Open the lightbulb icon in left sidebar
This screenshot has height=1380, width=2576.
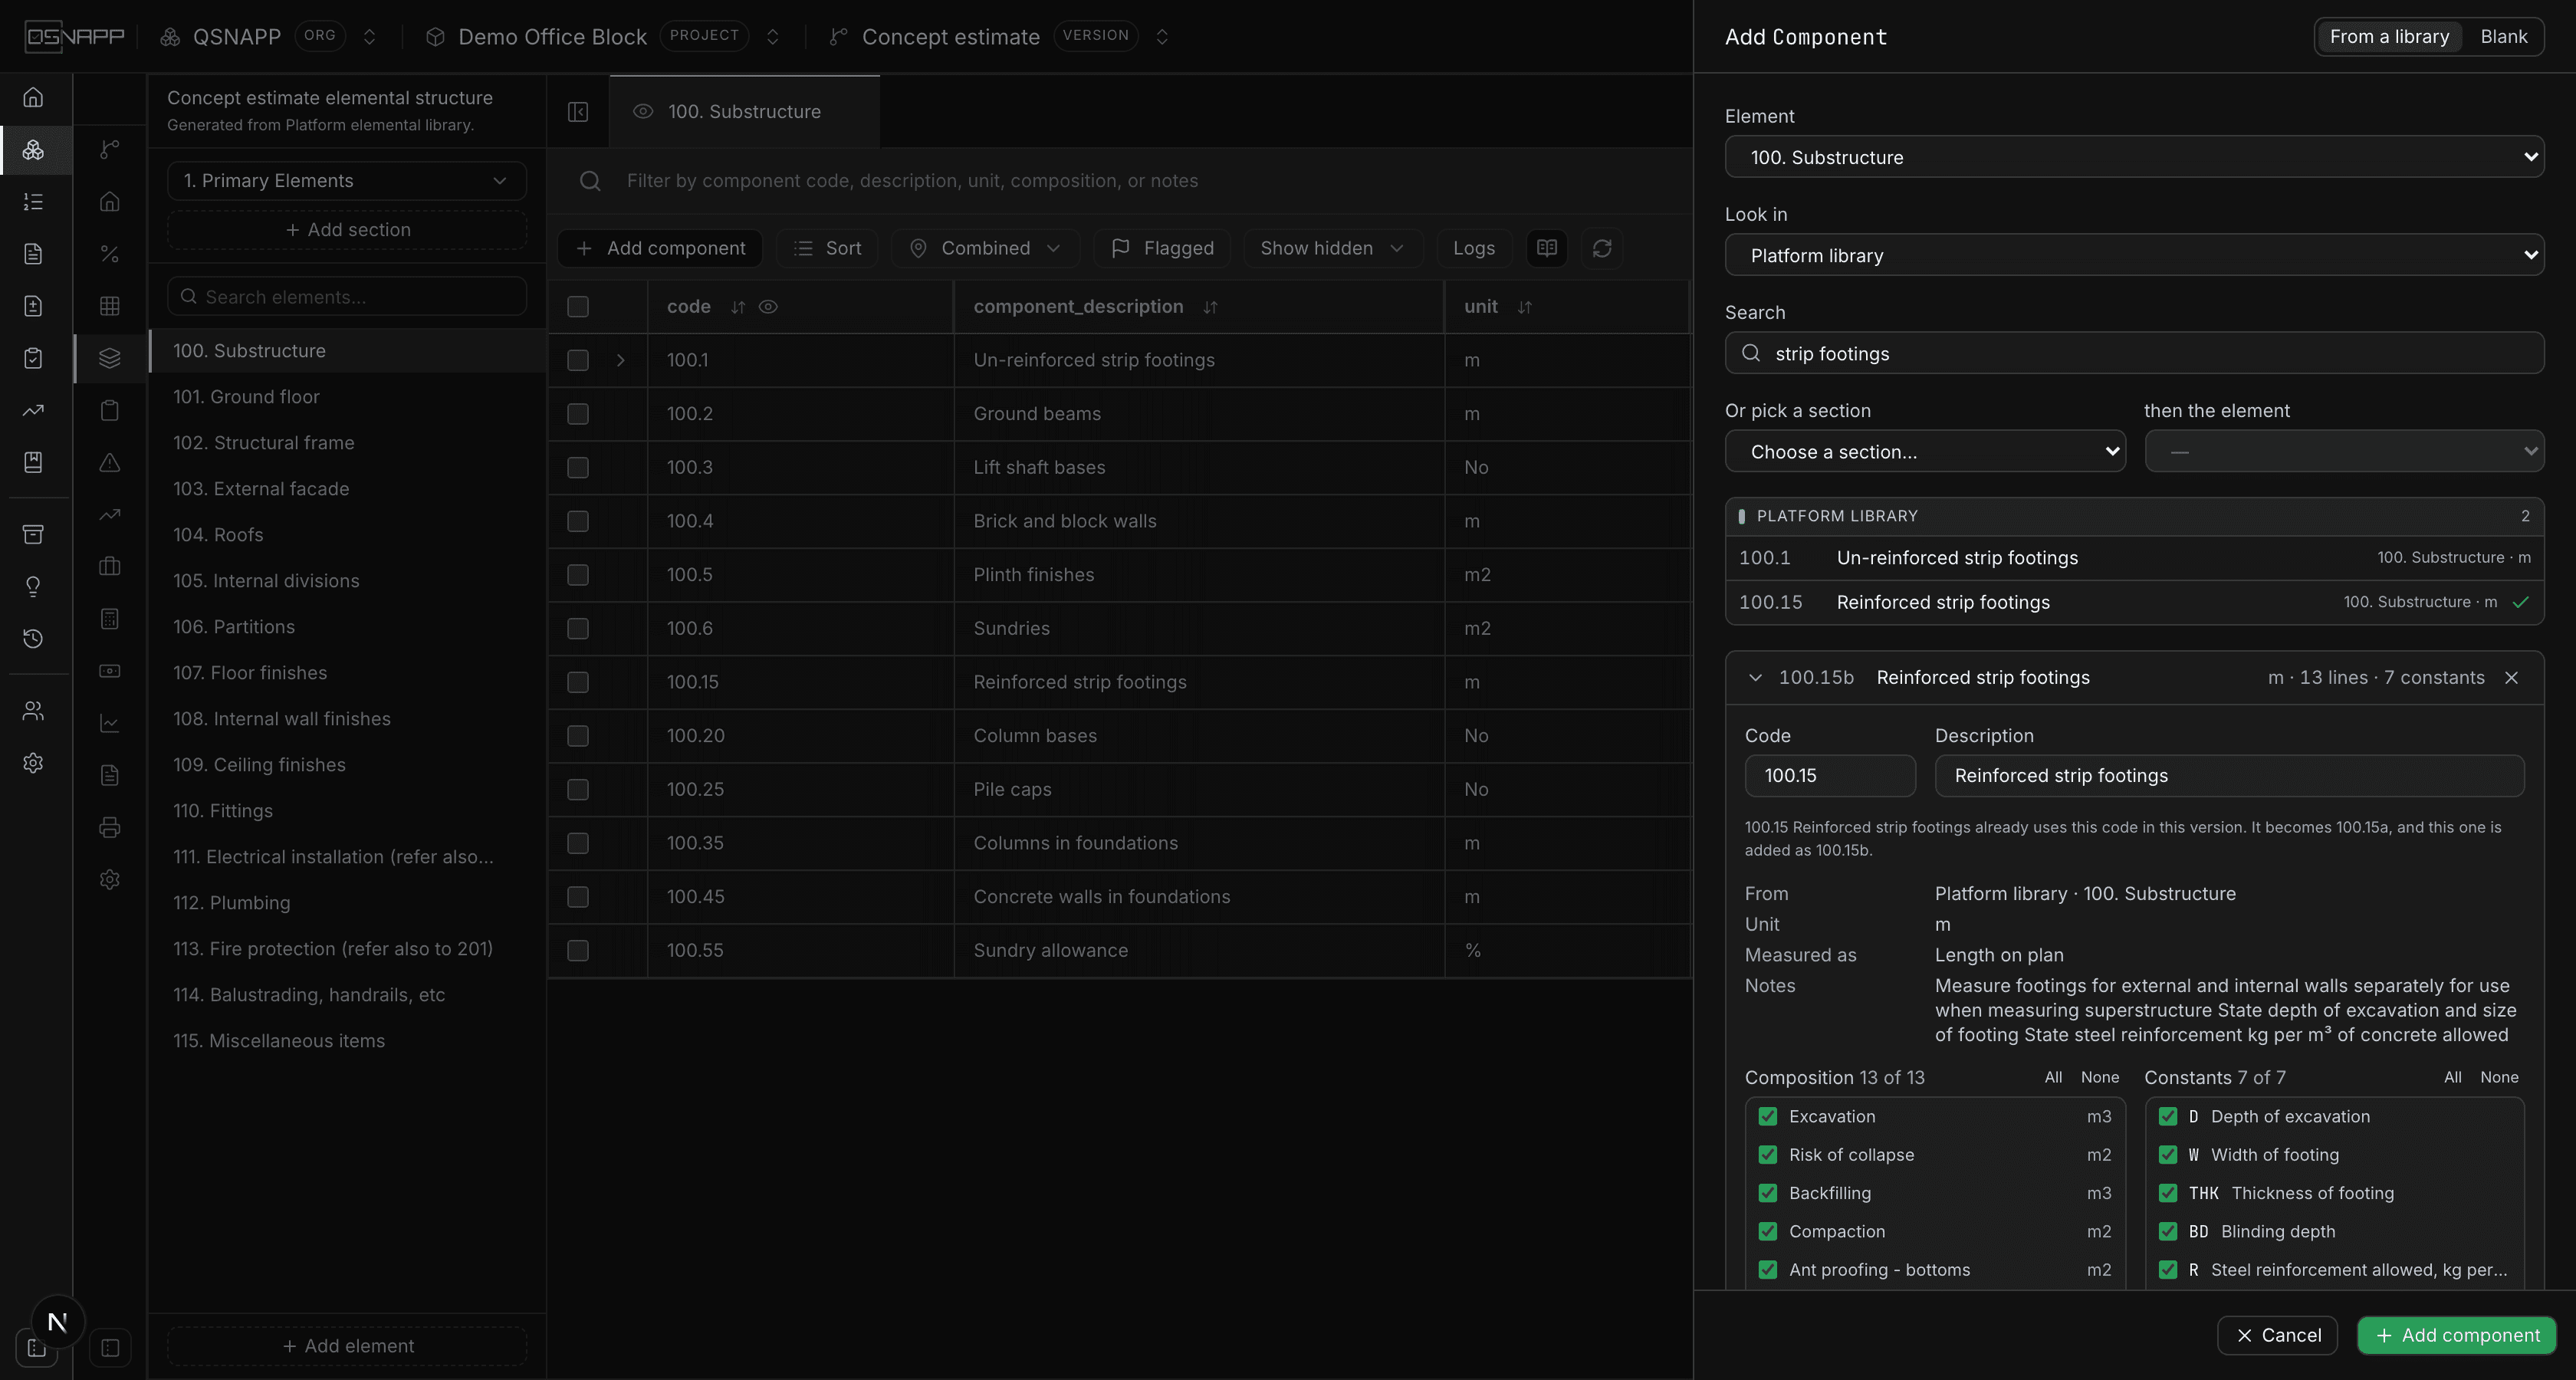33,587
